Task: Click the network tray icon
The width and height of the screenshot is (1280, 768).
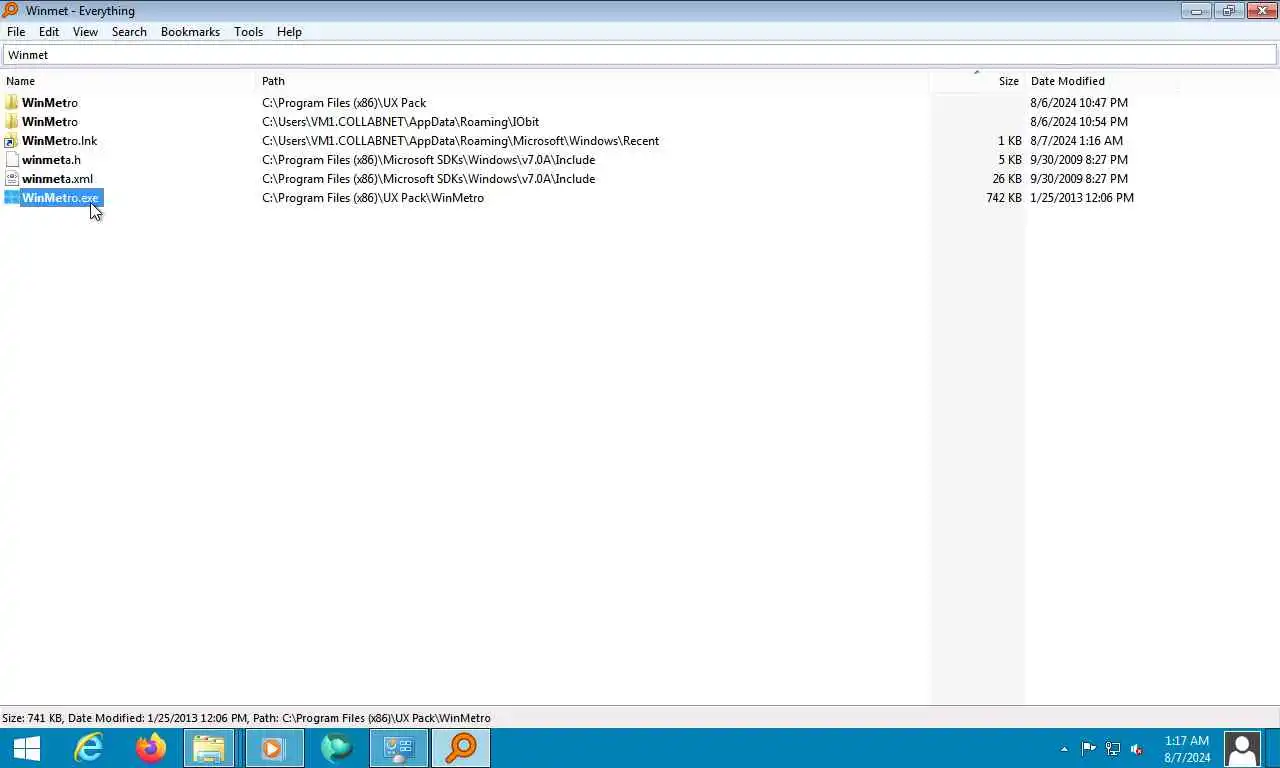Action: pyautogui.click(x=1112, y=749)
